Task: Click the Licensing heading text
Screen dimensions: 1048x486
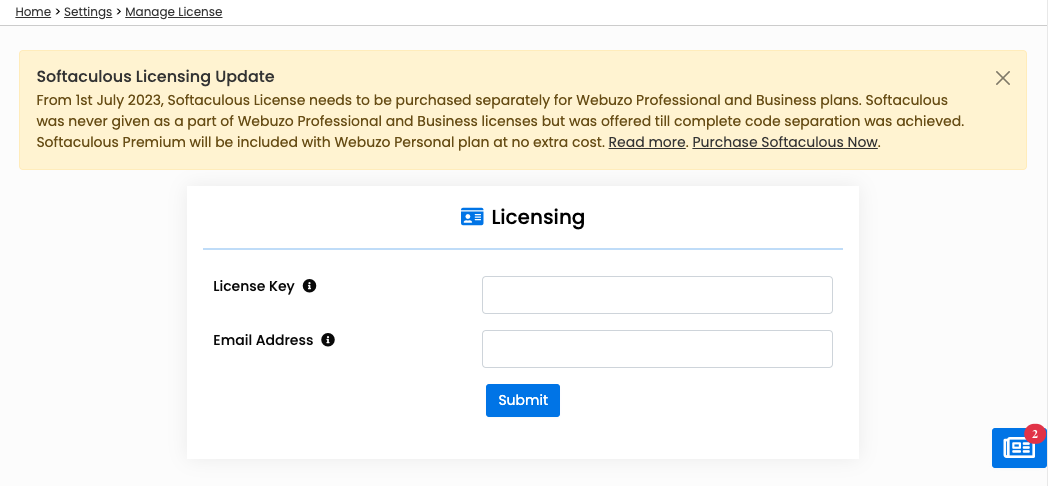Action: click(x=538, y=217)
